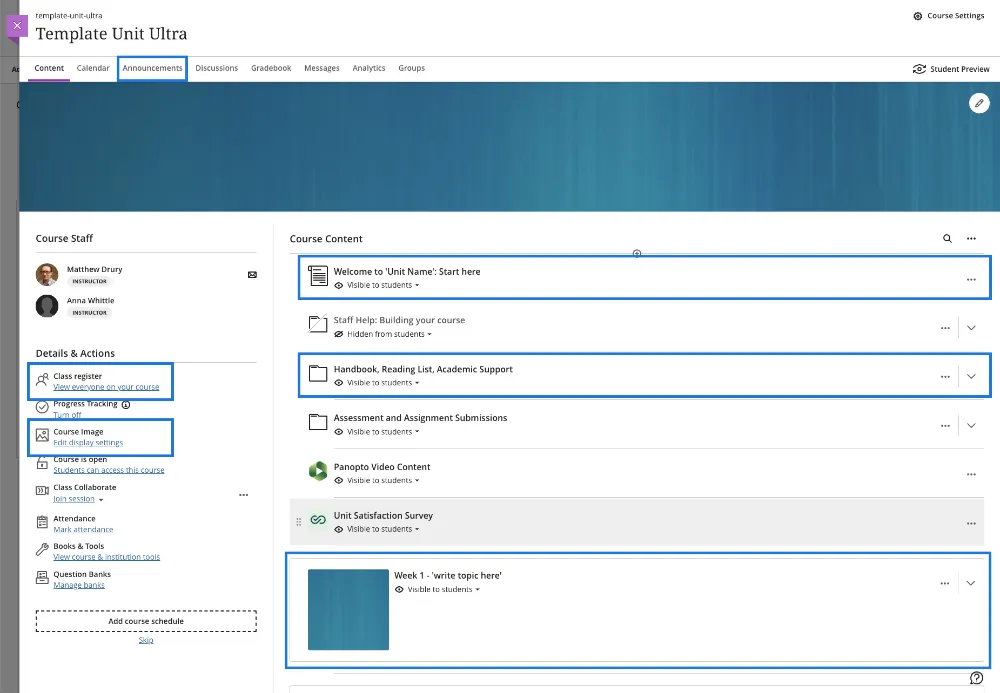The height and width of the screenshot is (693, 1000).
Task: Click Week 1 module thumbnail image
Action: [x=348, y=609]
